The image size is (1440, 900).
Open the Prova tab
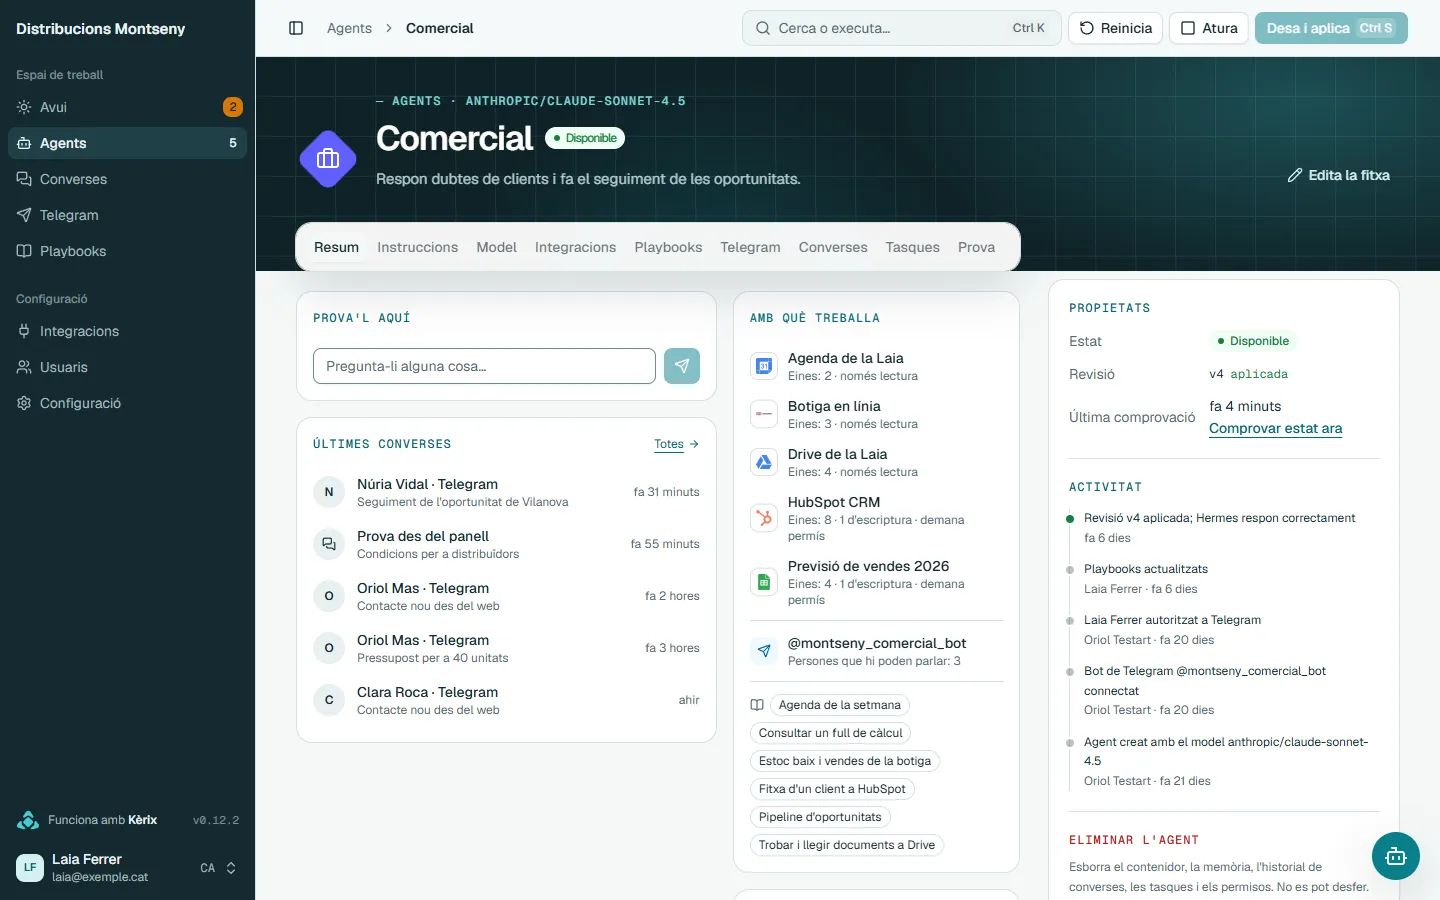pos(976,247)
